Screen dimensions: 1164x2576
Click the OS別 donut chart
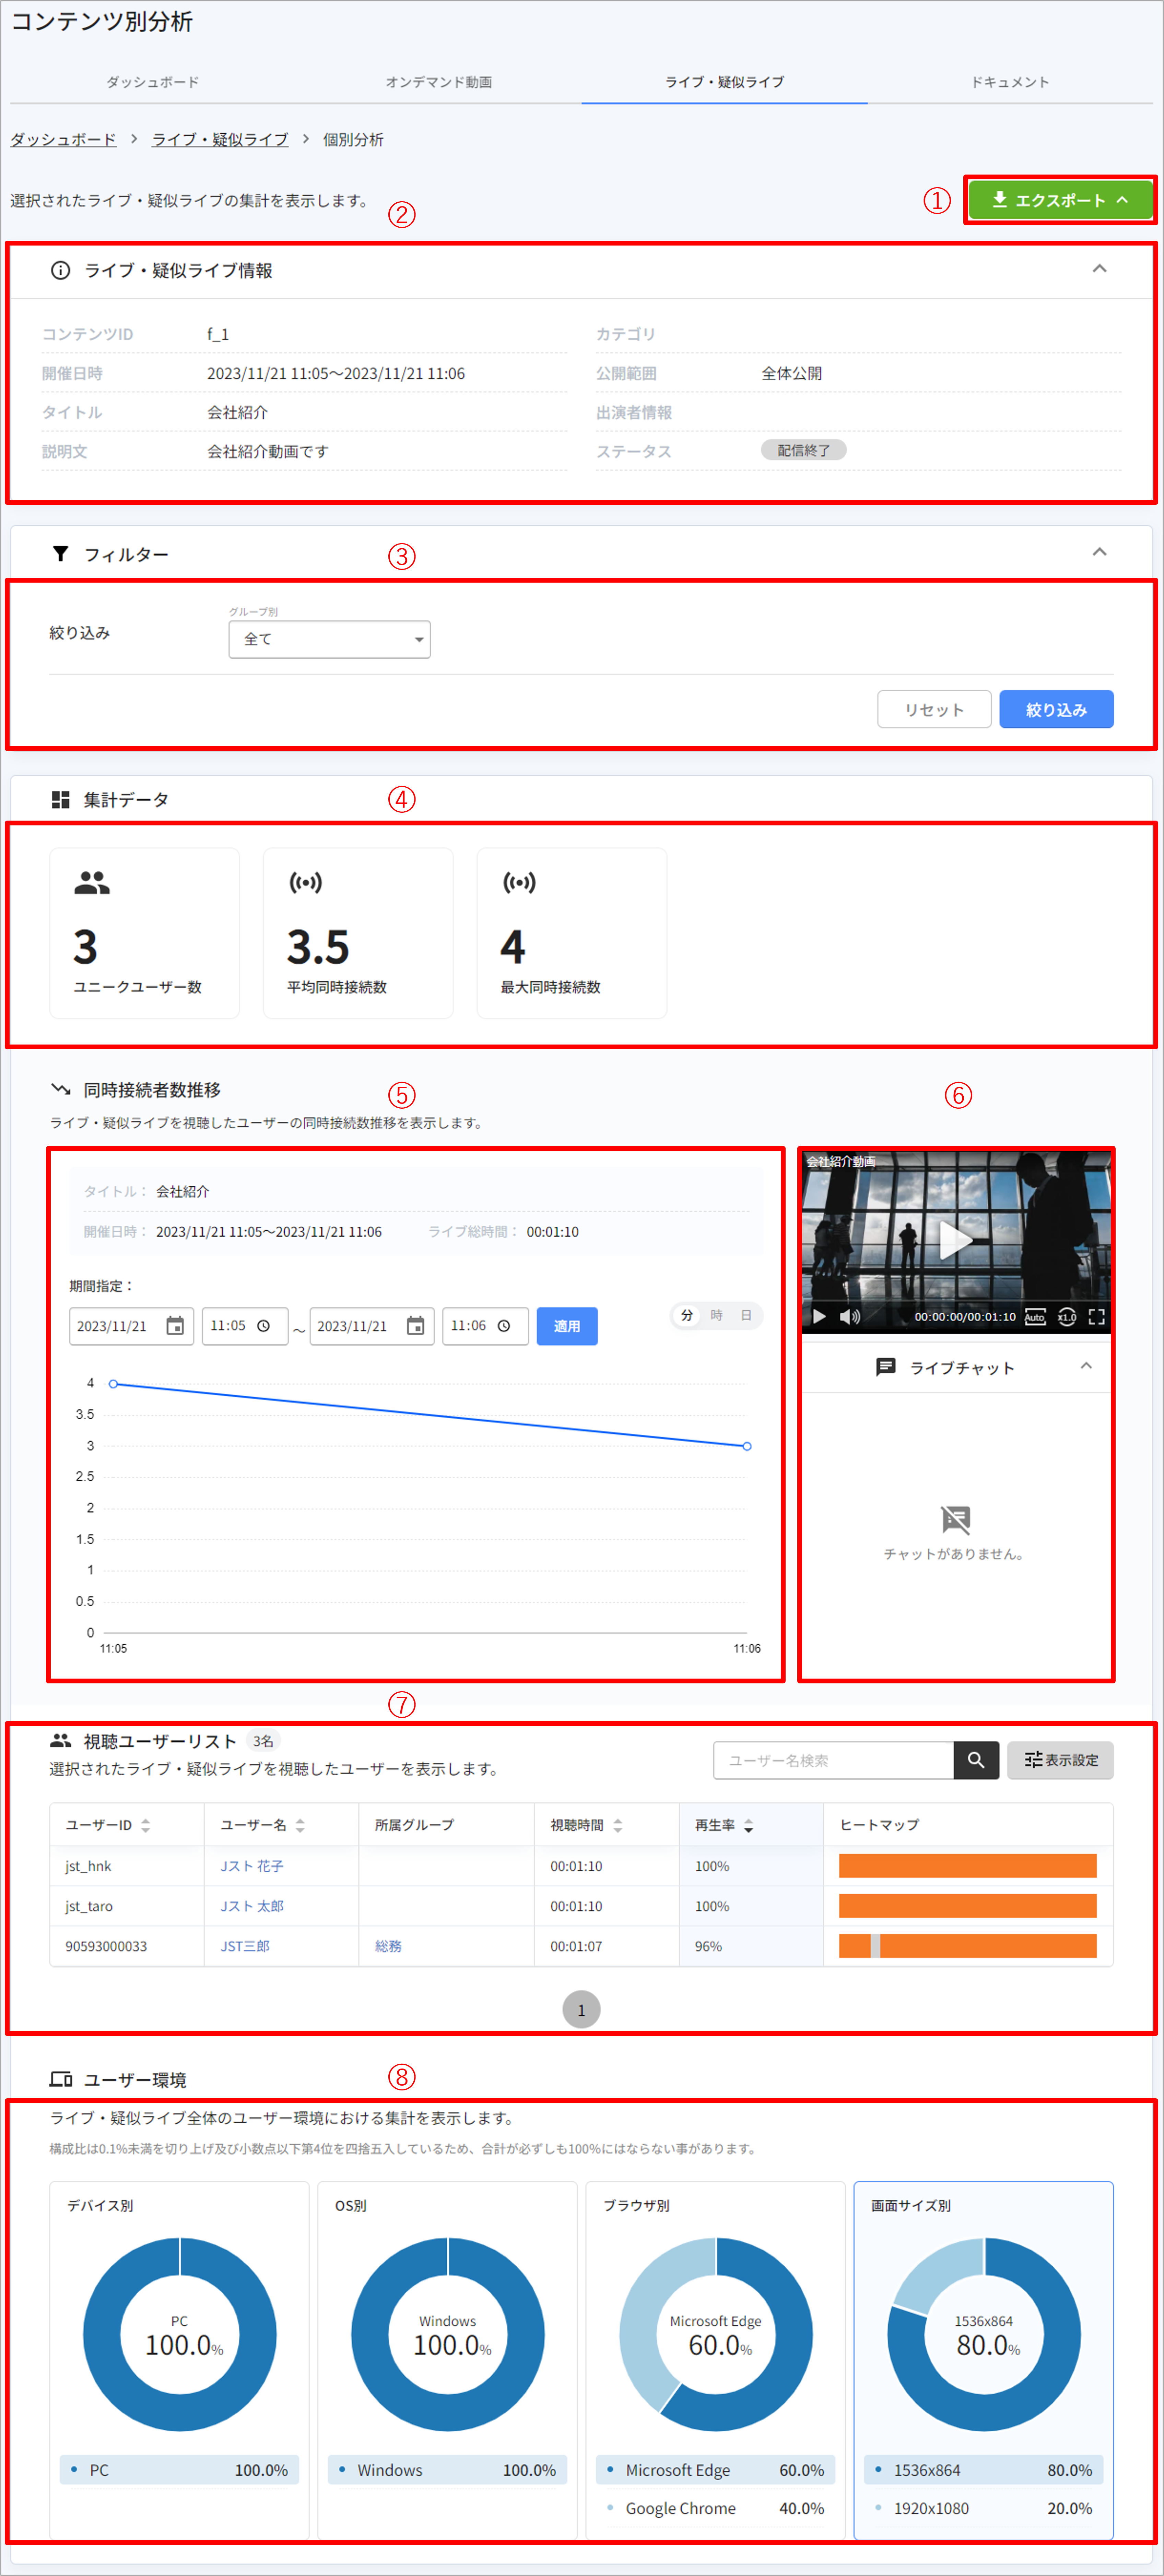coord(448,2335)
